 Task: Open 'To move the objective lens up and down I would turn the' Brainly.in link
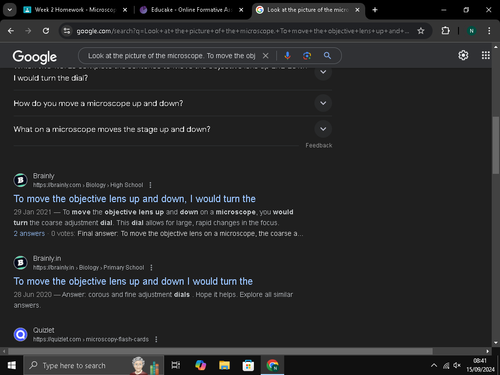click(133, 281)
